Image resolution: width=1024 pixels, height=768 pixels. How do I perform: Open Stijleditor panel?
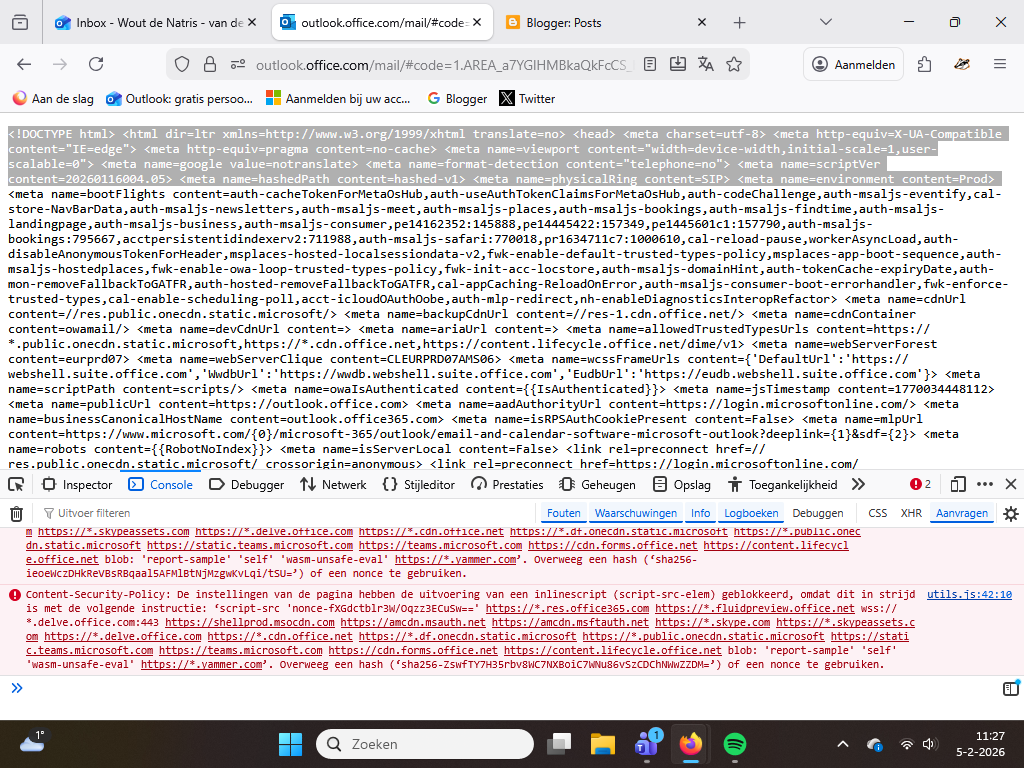coord(419,485)
